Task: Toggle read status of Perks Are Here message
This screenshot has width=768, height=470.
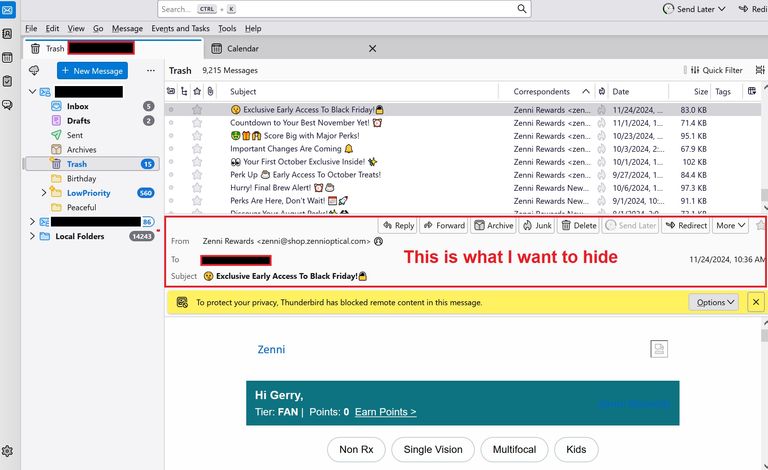Action: pos(171,200)
